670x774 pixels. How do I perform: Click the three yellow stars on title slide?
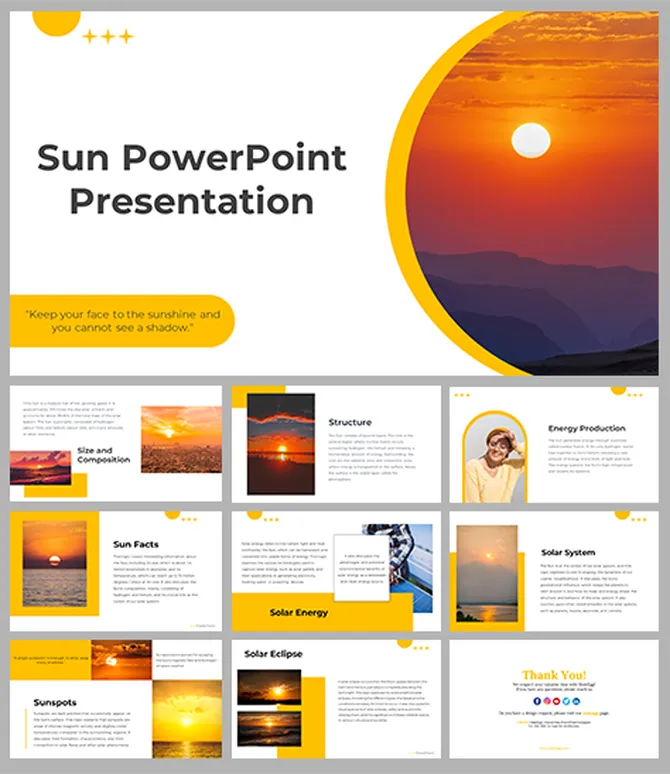(x=107, y=37)
